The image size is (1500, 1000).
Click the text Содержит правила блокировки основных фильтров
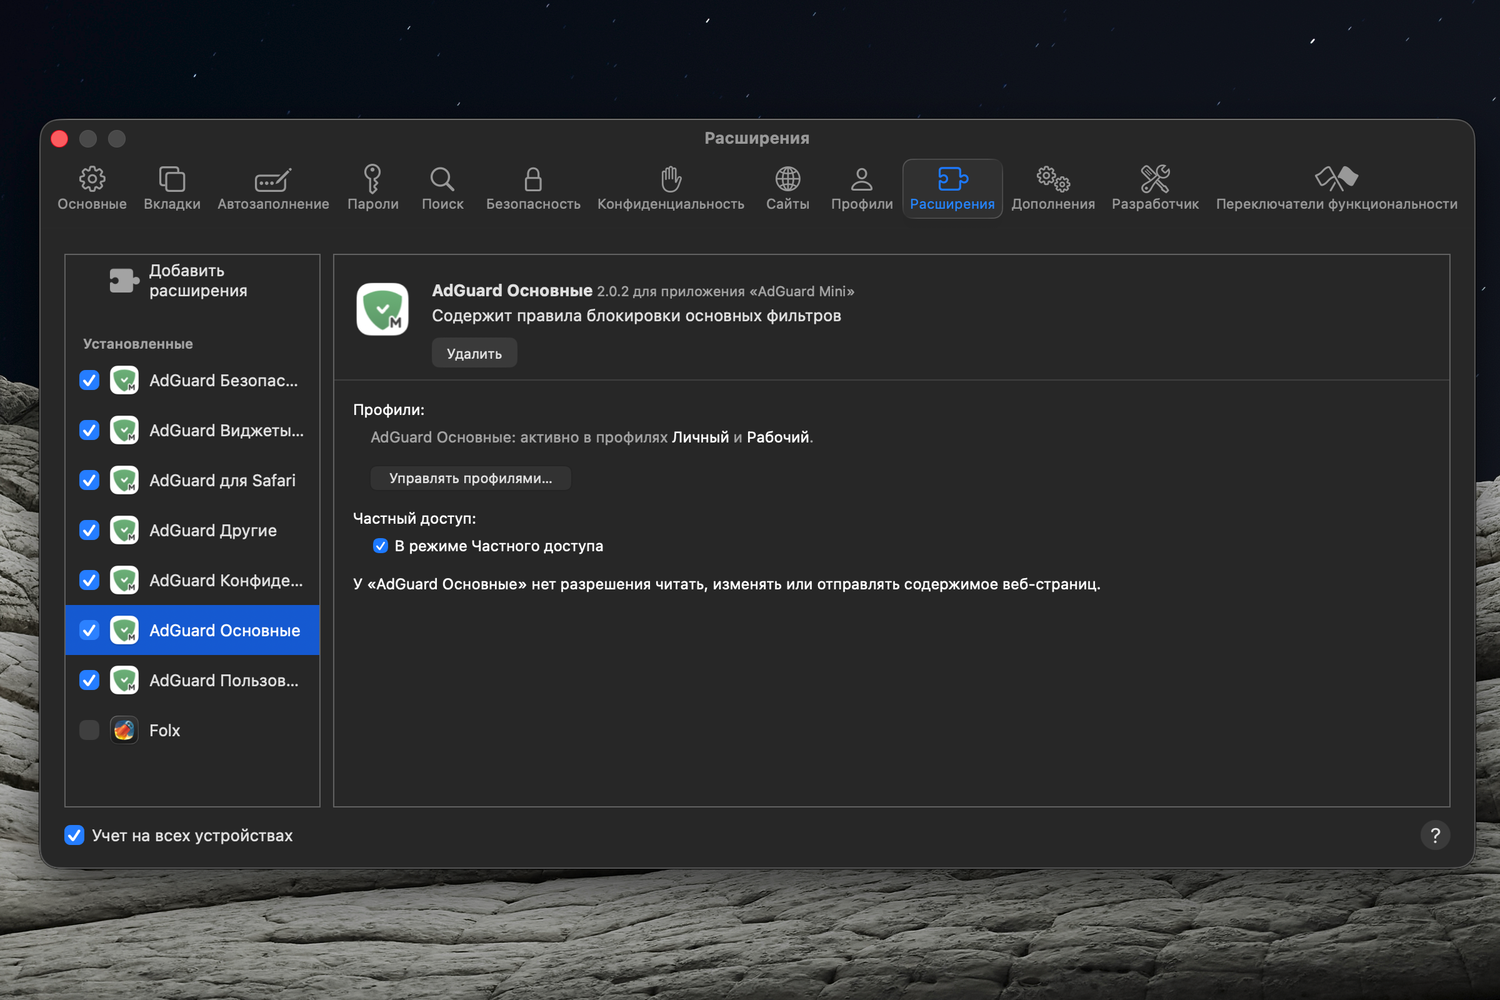click(636, 316)
